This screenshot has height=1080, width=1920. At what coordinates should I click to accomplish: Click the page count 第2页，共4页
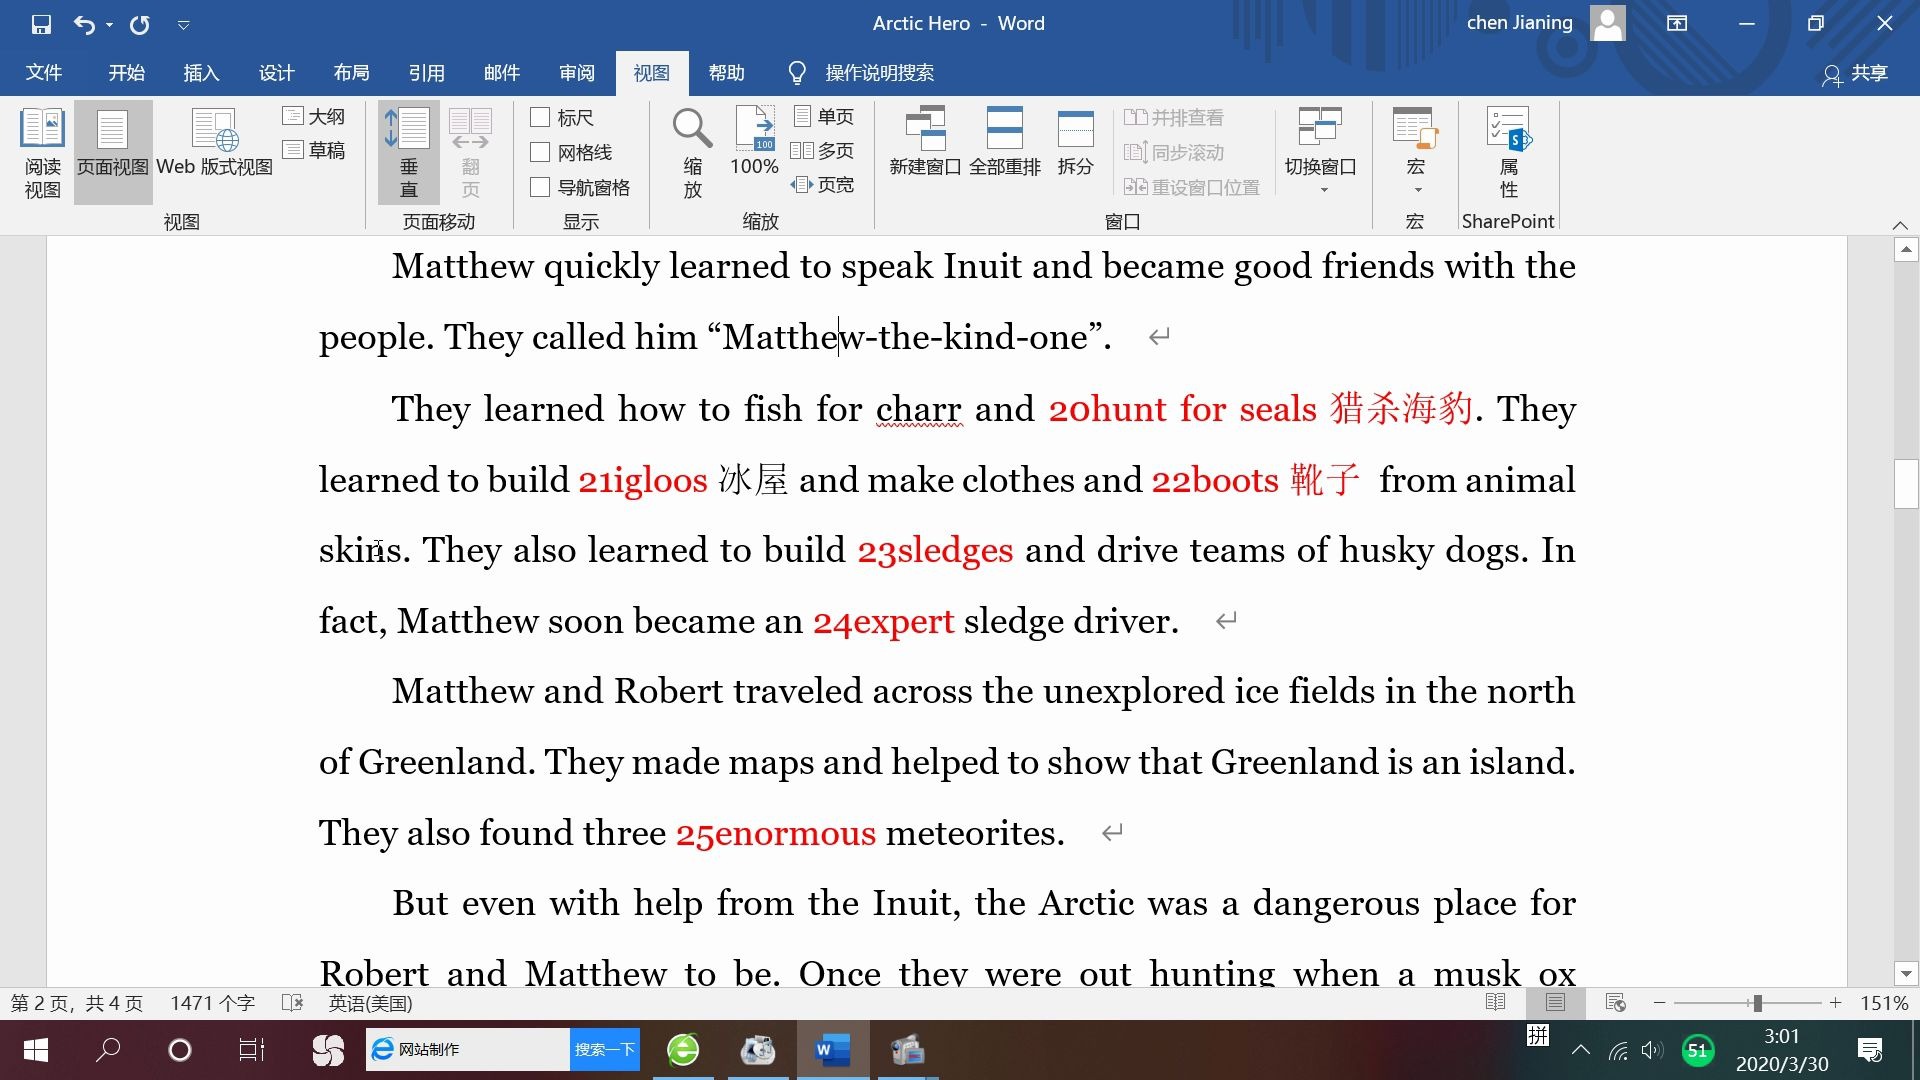click(x=77, y=1003)
